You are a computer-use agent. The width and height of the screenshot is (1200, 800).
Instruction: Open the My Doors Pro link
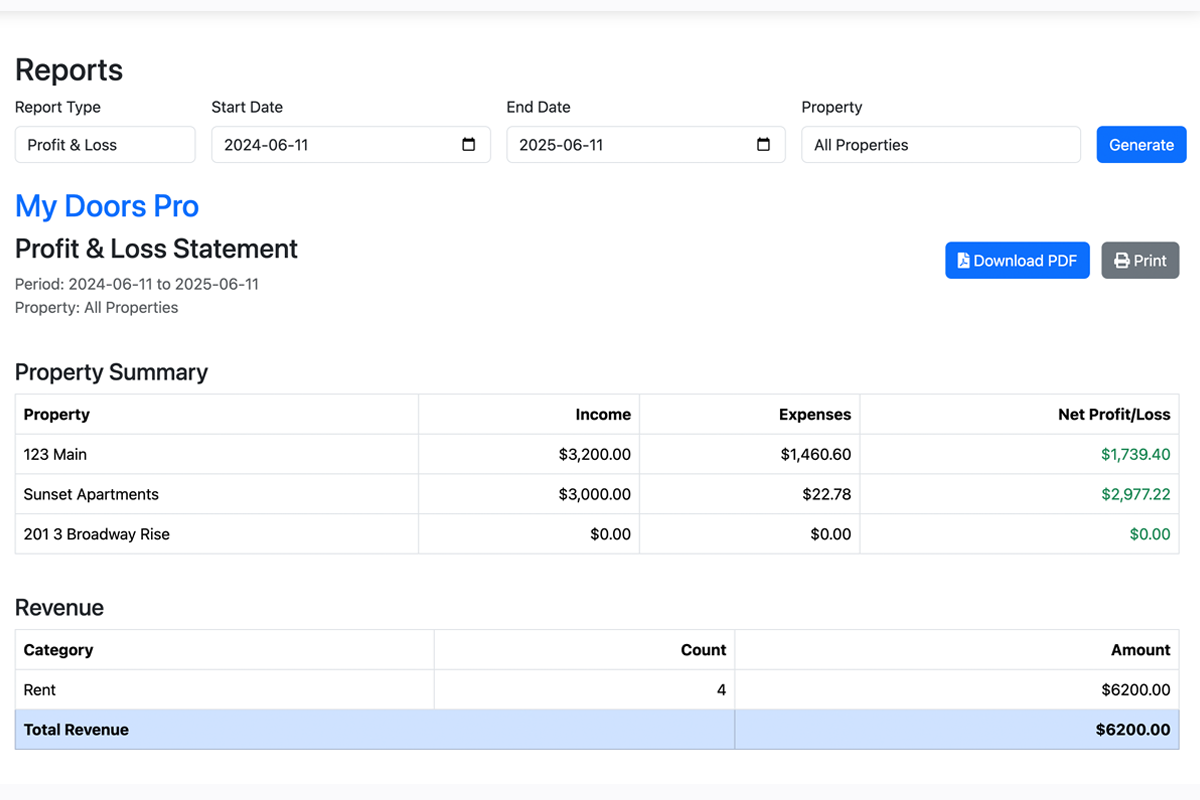pyautogui.click(x=106, y=206)
